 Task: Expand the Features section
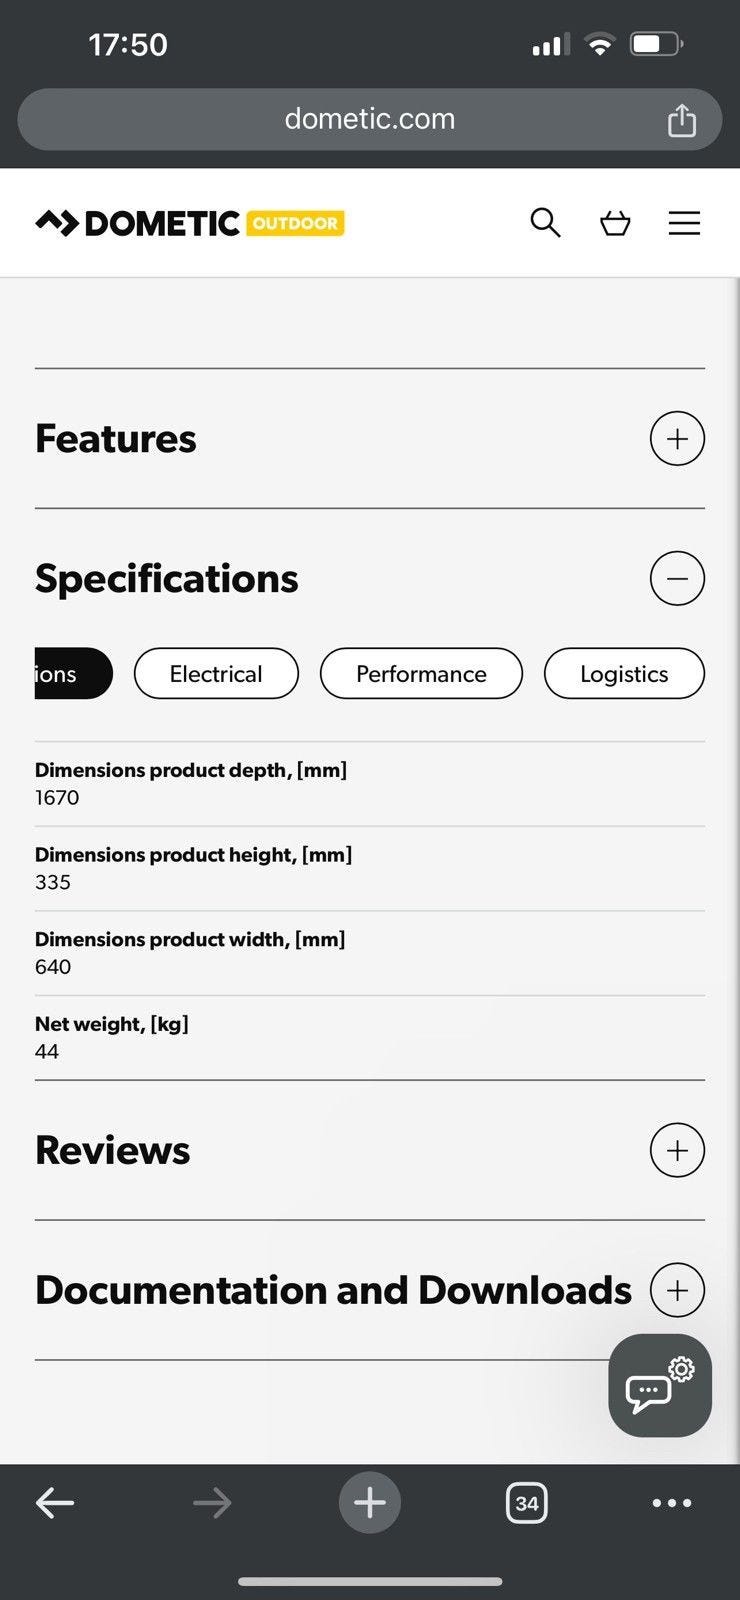coord(677,438)
